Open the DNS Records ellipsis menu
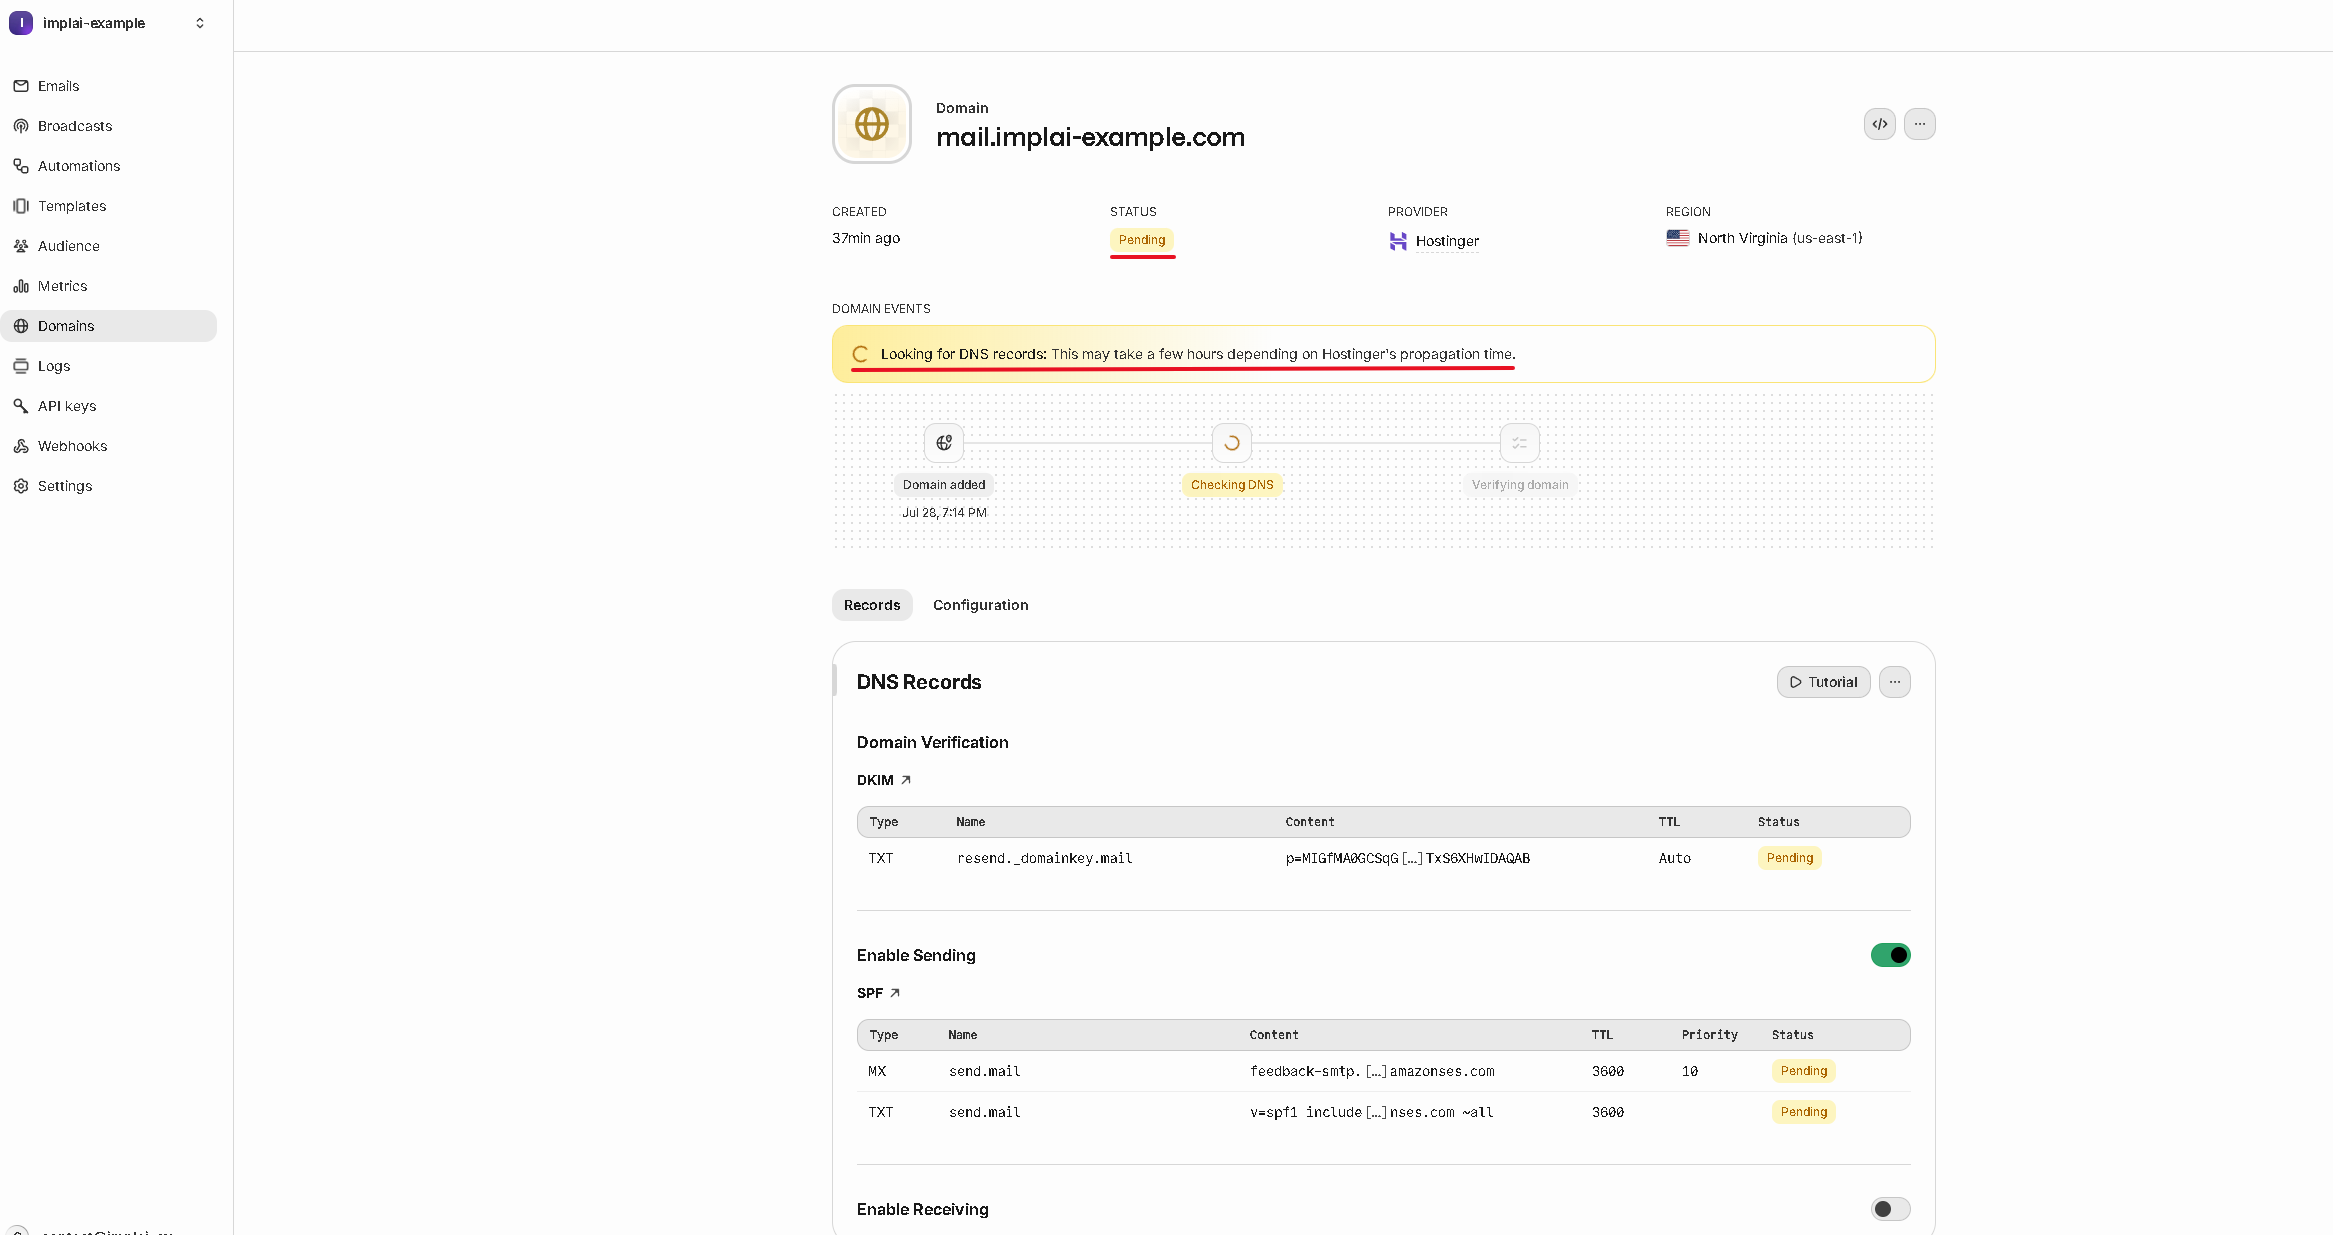The height and width of the screenshot is (1235, 2333). 1895,682
